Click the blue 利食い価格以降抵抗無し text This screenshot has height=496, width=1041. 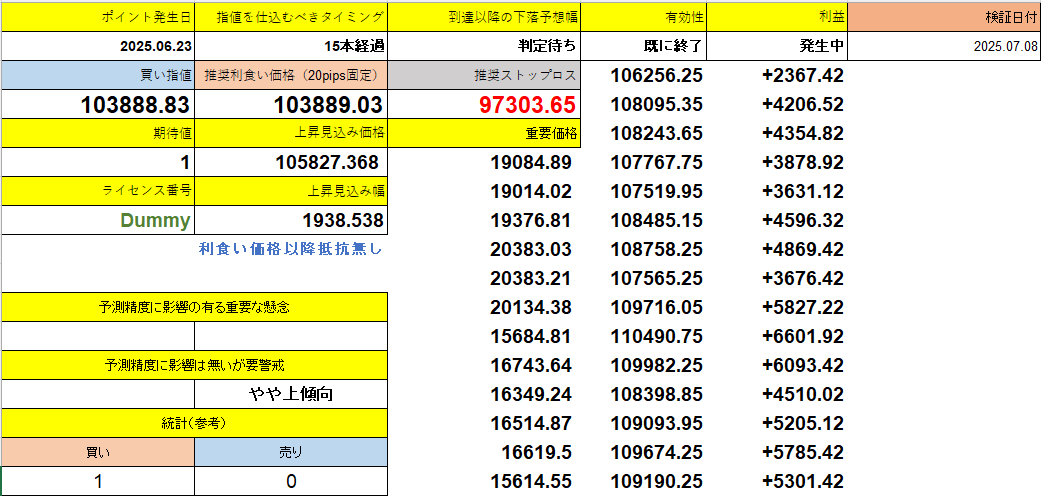click(291, 249)
